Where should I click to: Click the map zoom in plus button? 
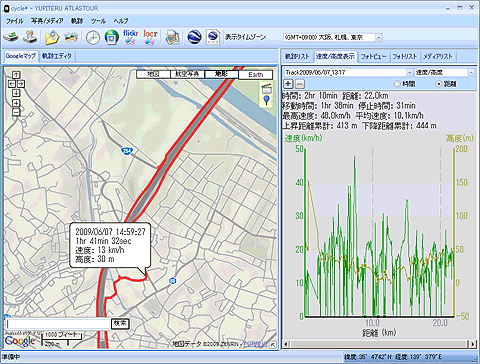point(16,103)
